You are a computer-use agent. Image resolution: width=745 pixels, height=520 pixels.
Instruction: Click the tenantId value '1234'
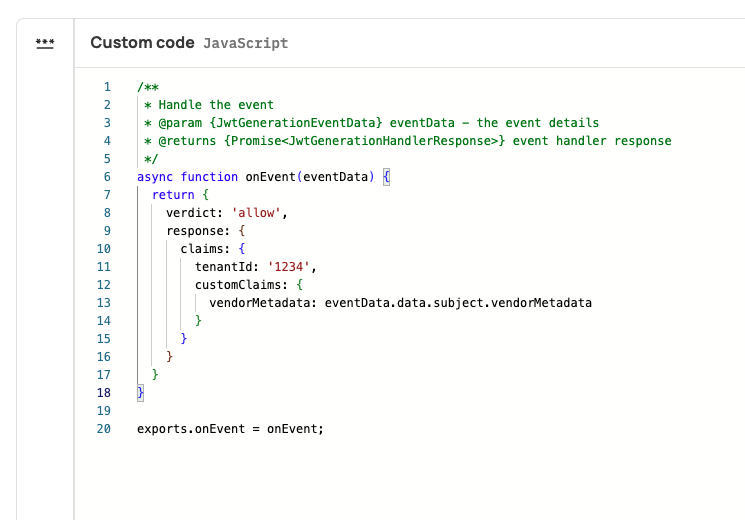[292, 267]
